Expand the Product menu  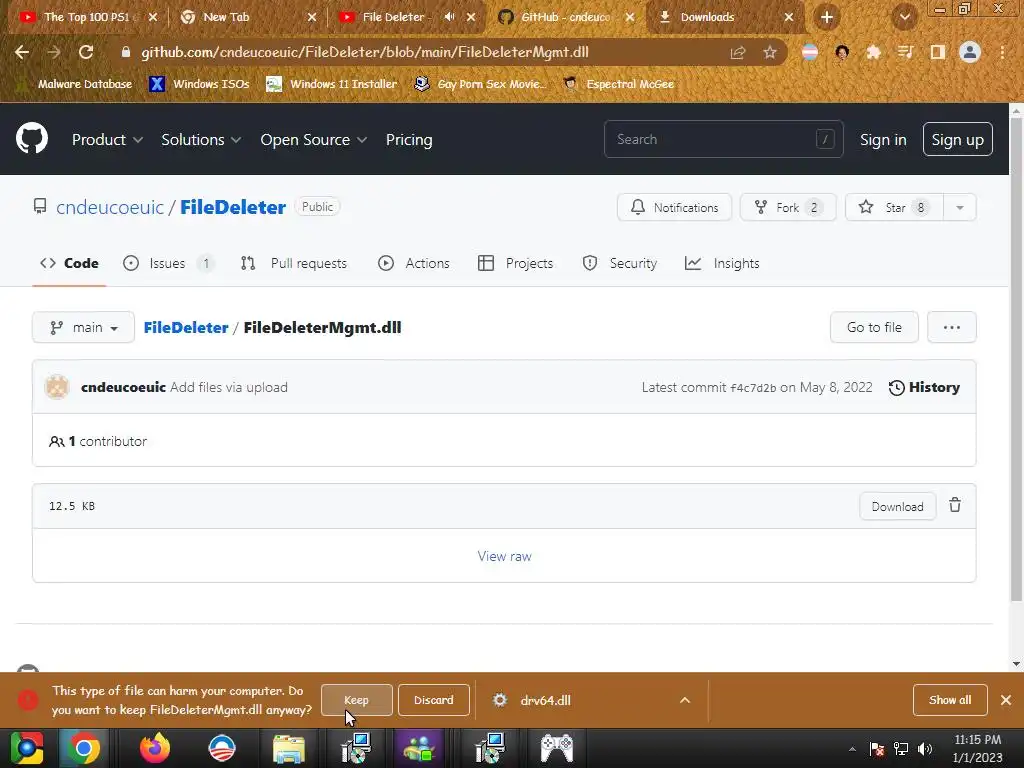(107, 140)
